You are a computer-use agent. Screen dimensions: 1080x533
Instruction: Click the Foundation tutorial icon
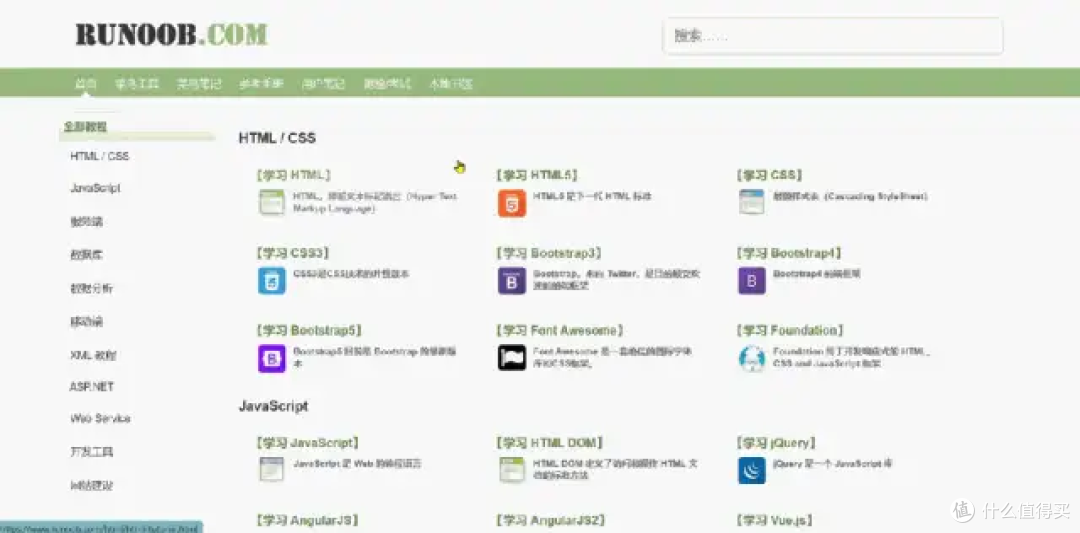coord(751,358)
